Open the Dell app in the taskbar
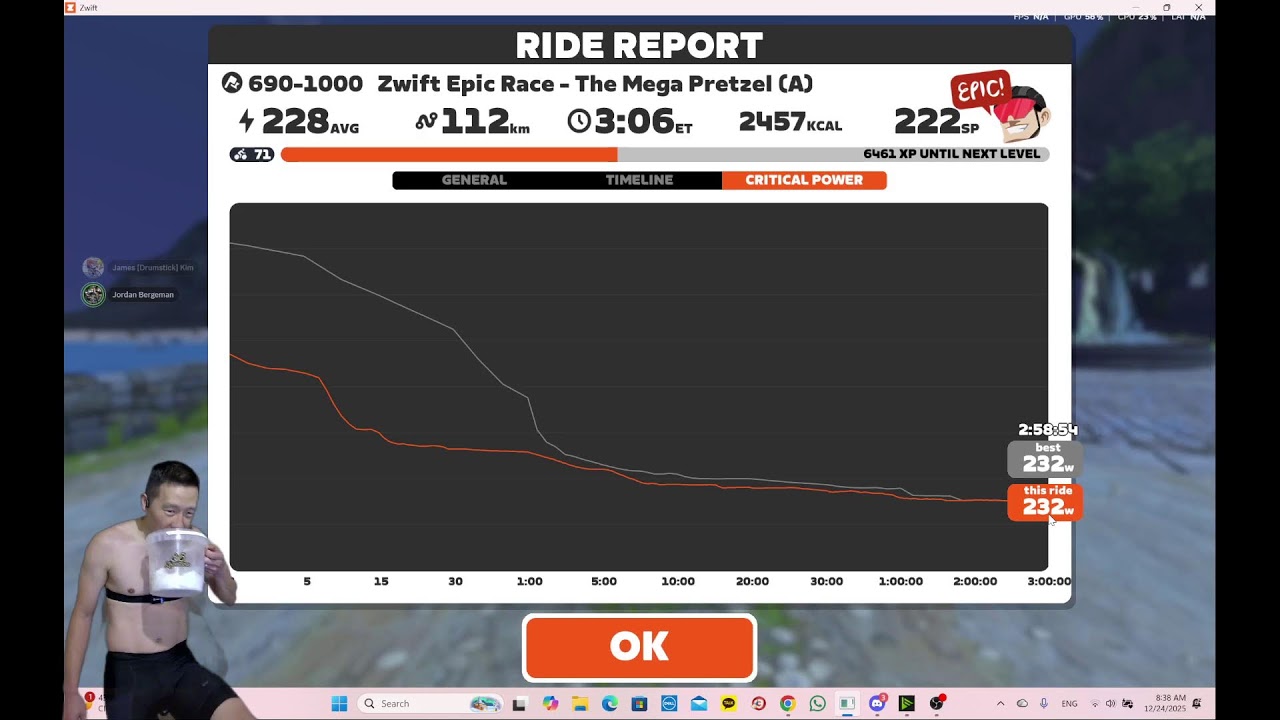The height and width of the screenshot is (720, 1280). (x=669, y=704)
